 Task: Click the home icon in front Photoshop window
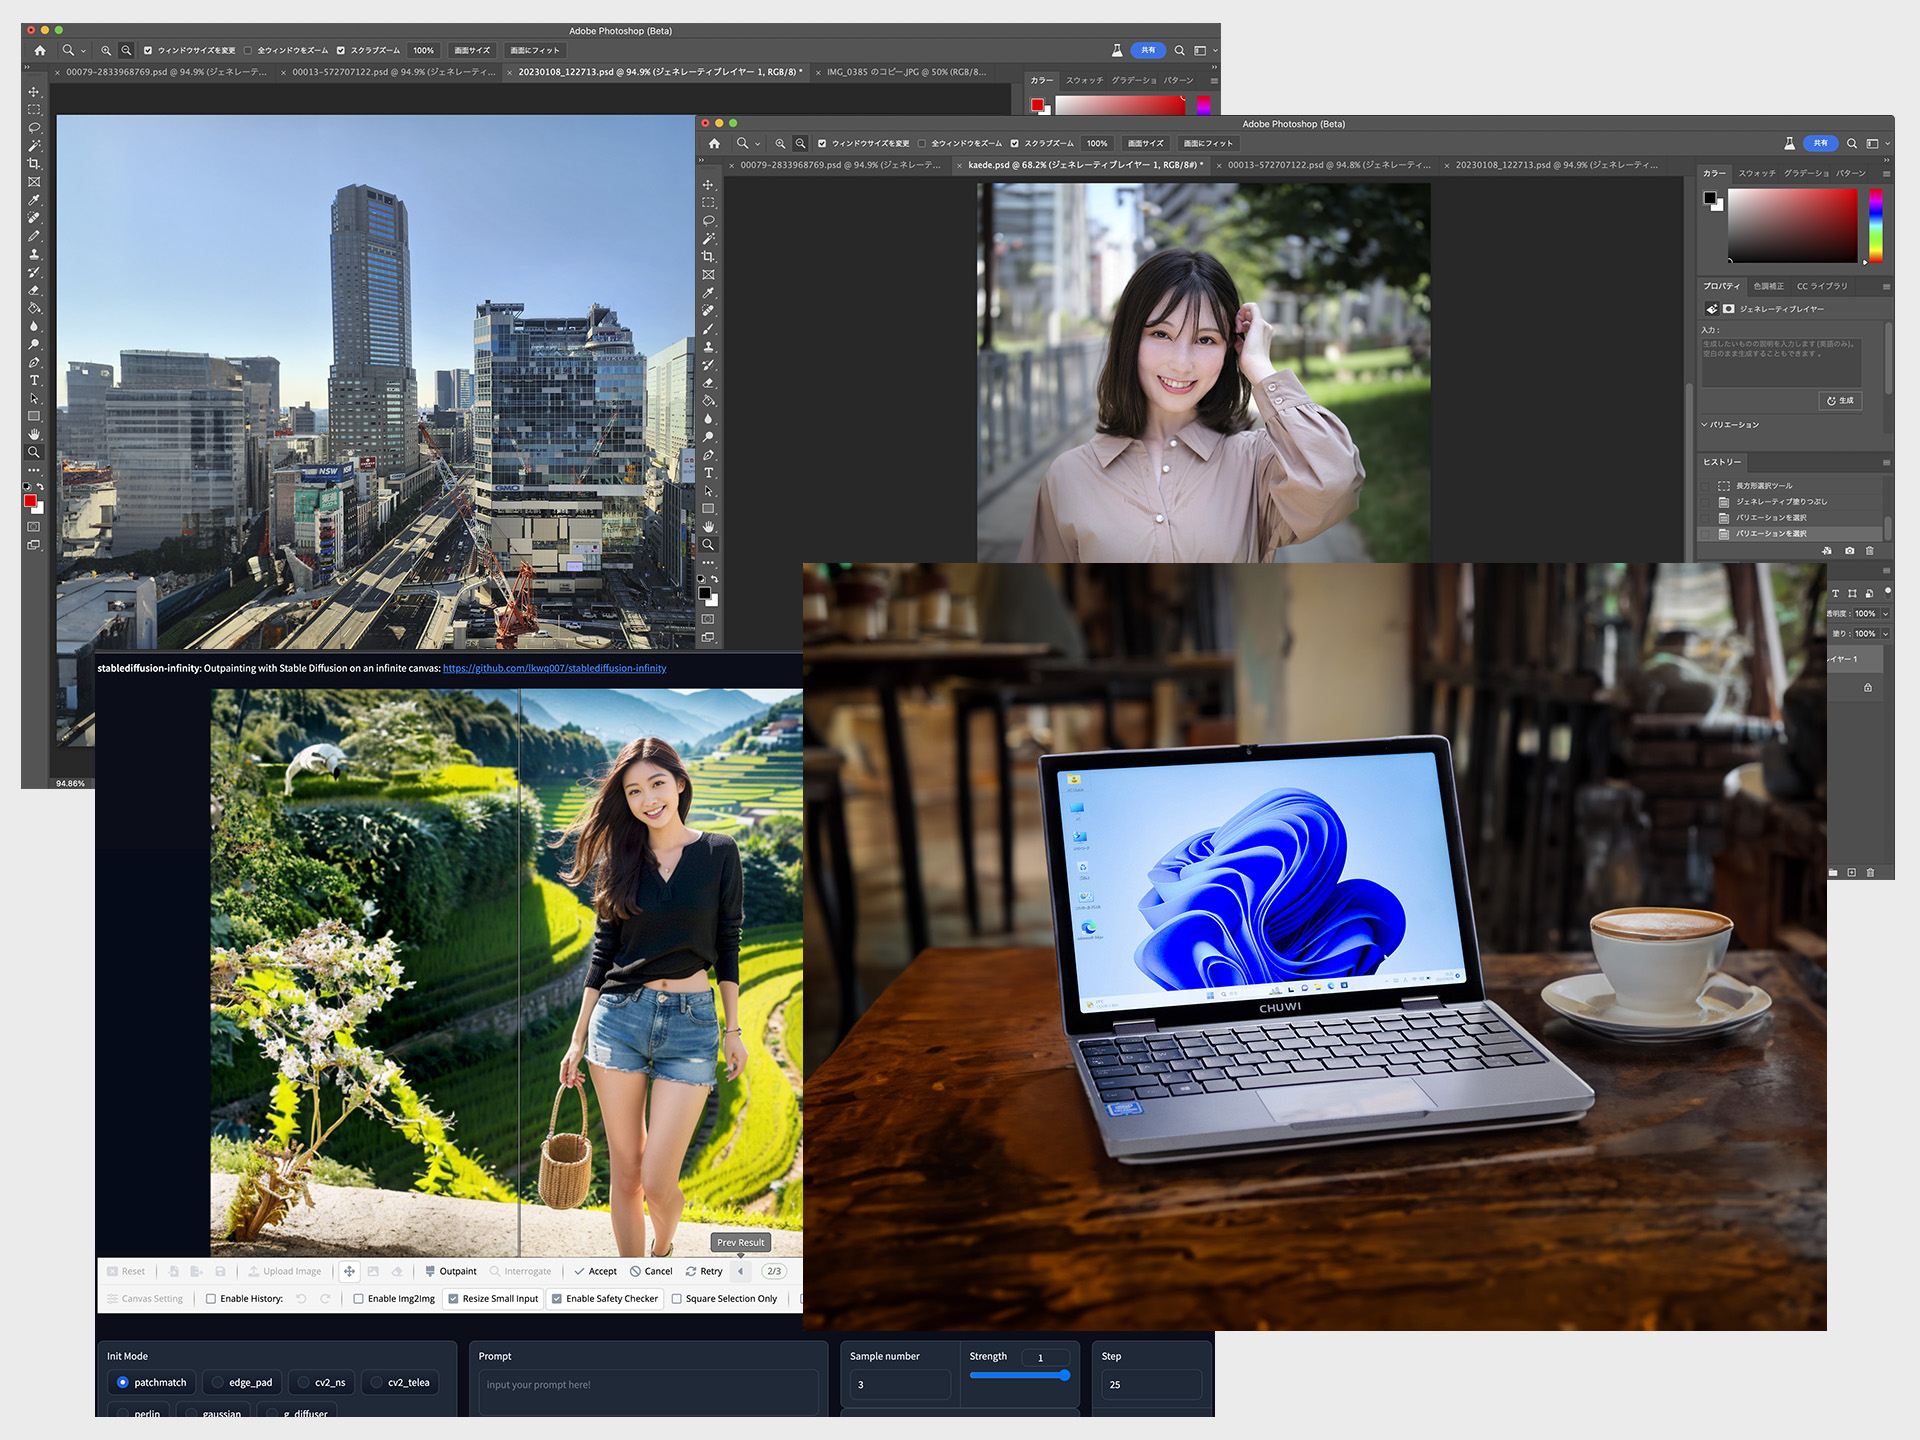tap(714, 143)
